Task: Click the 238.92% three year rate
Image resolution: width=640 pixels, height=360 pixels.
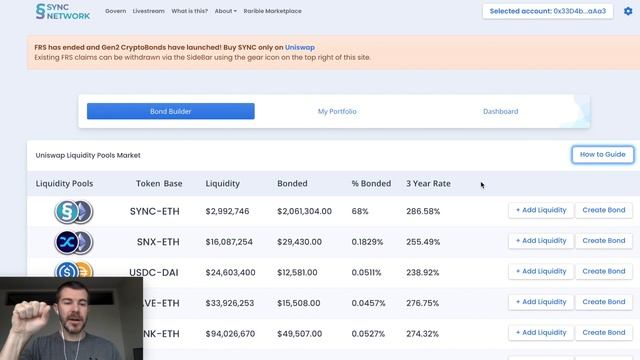Action: coord(422,273)
